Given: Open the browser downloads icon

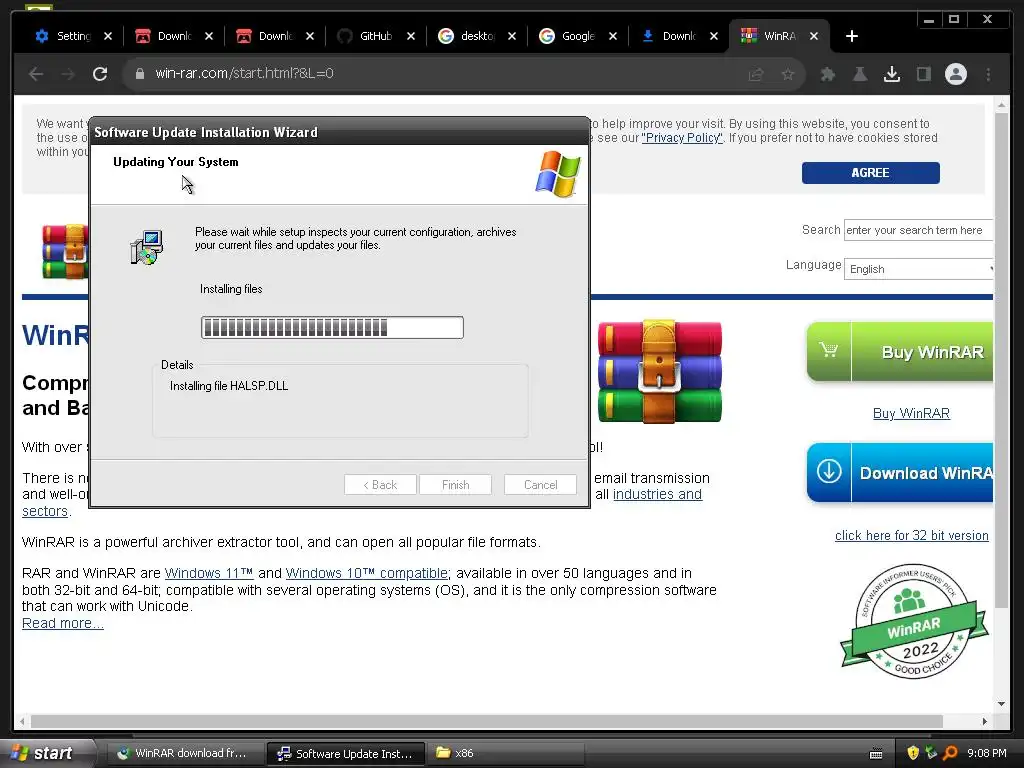Looking at the screenshot, I should pos(891,74).
